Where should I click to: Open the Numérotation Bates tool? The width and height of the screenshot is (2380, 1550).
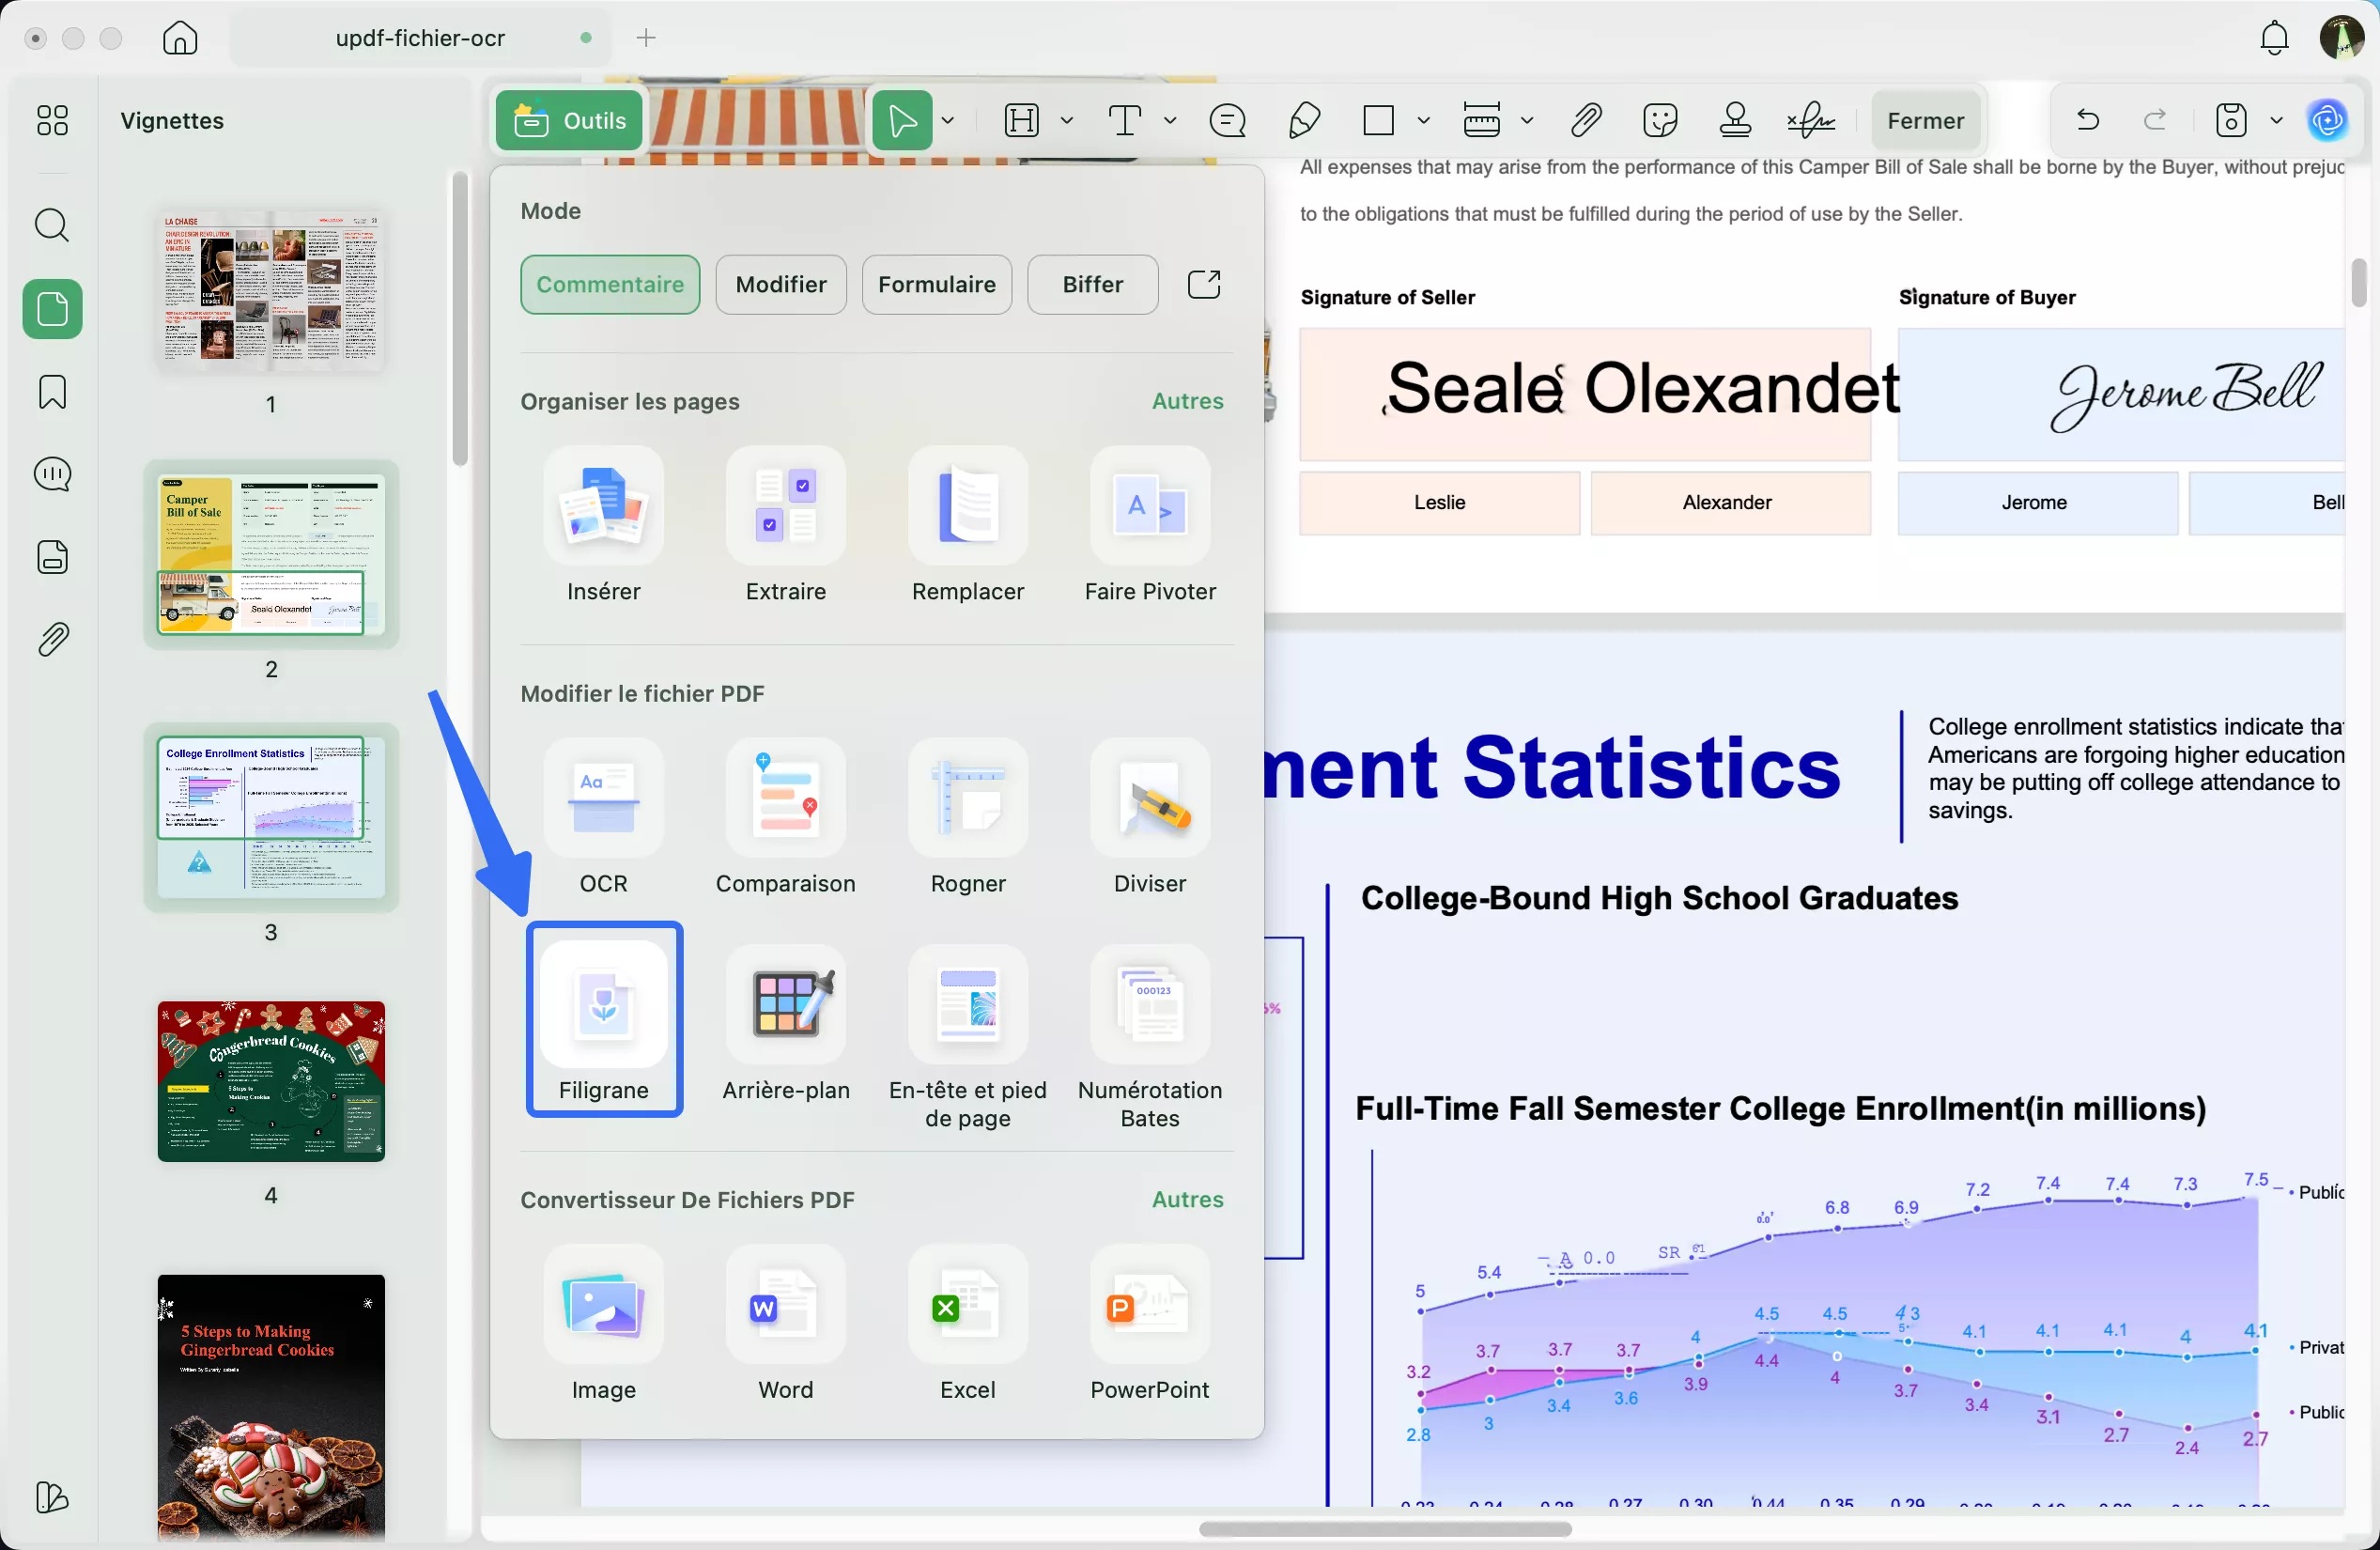point(1149,1005)
